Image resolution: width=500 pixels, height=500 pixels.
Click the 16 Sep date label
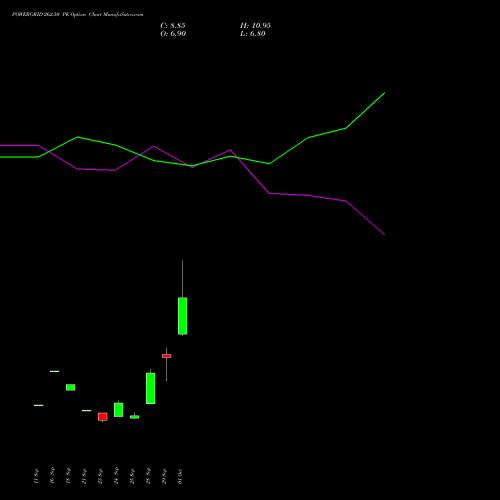(x=52, y=476)
